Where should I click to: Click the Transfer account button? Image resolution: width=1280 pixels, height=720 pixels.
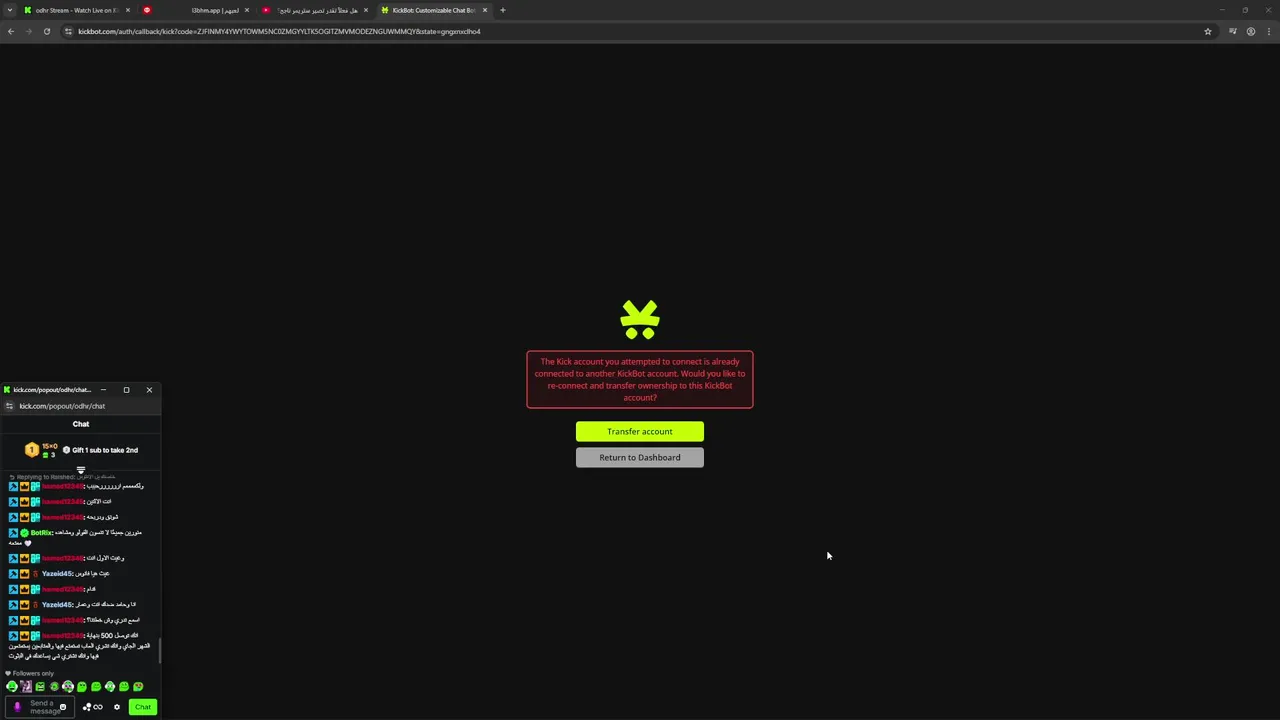[x=640, y=431]
